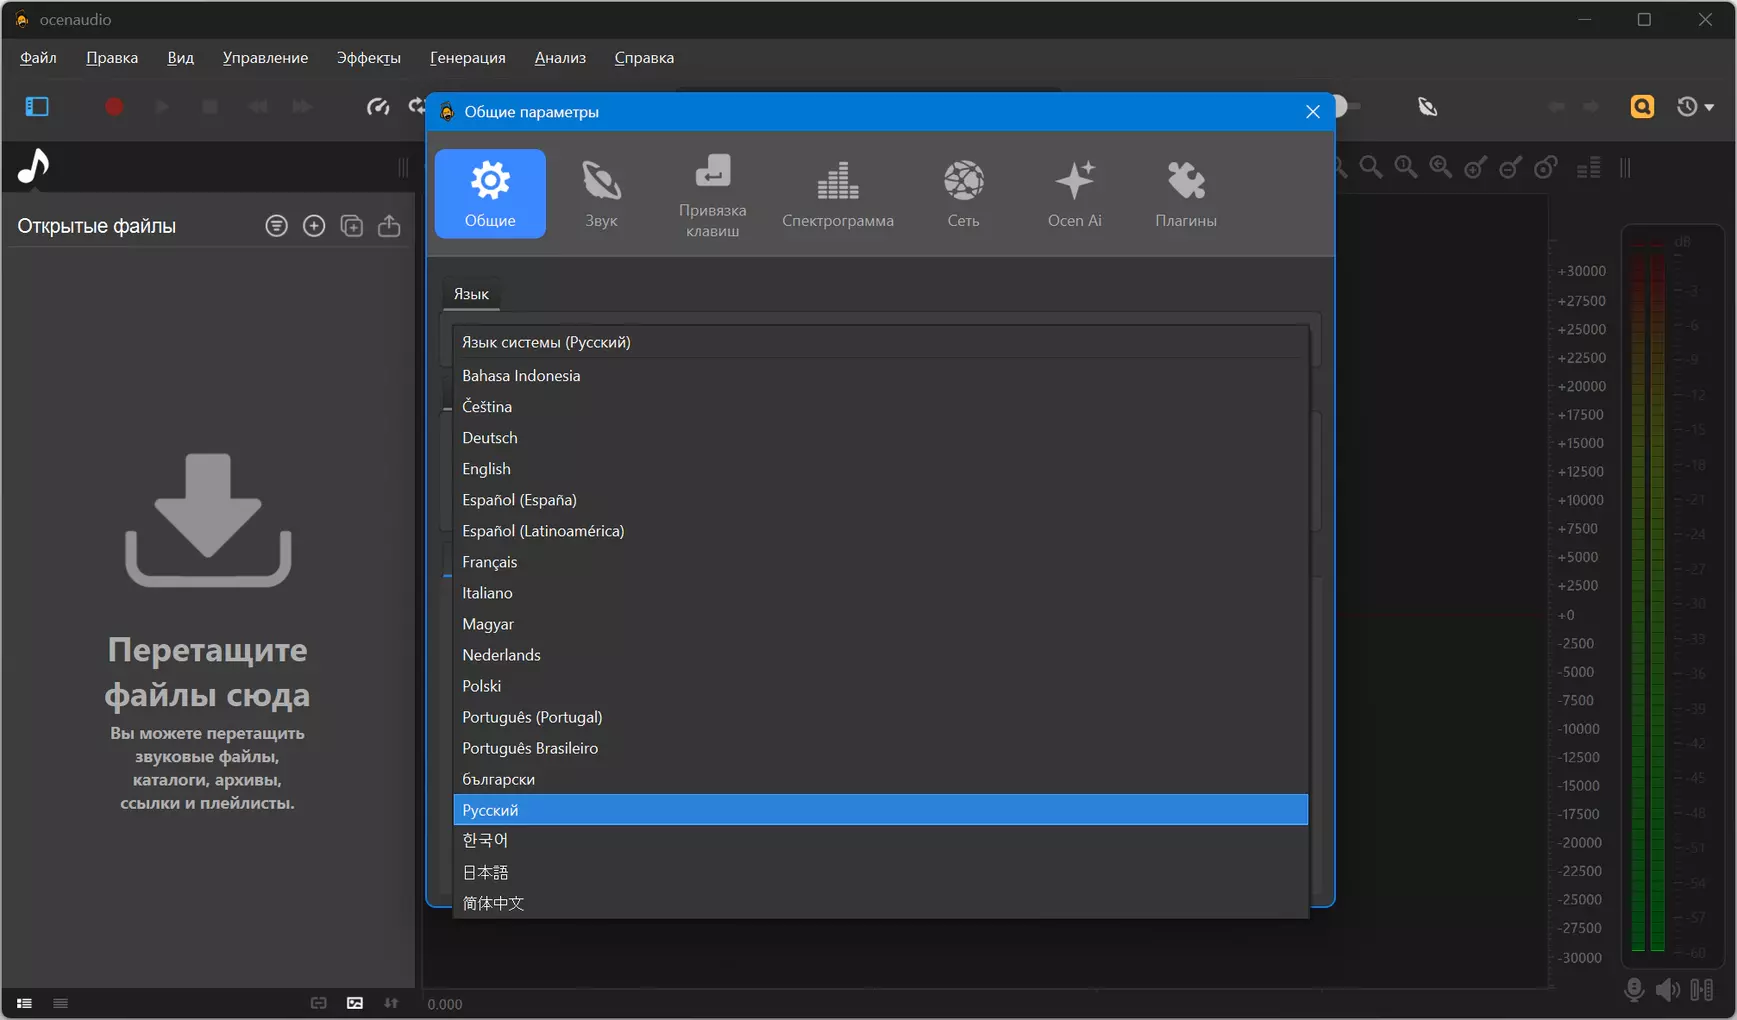Toggle the speaker volume icon
The width and height of the screenshot is (1737, 1020).
click(x=1667, y=990)
